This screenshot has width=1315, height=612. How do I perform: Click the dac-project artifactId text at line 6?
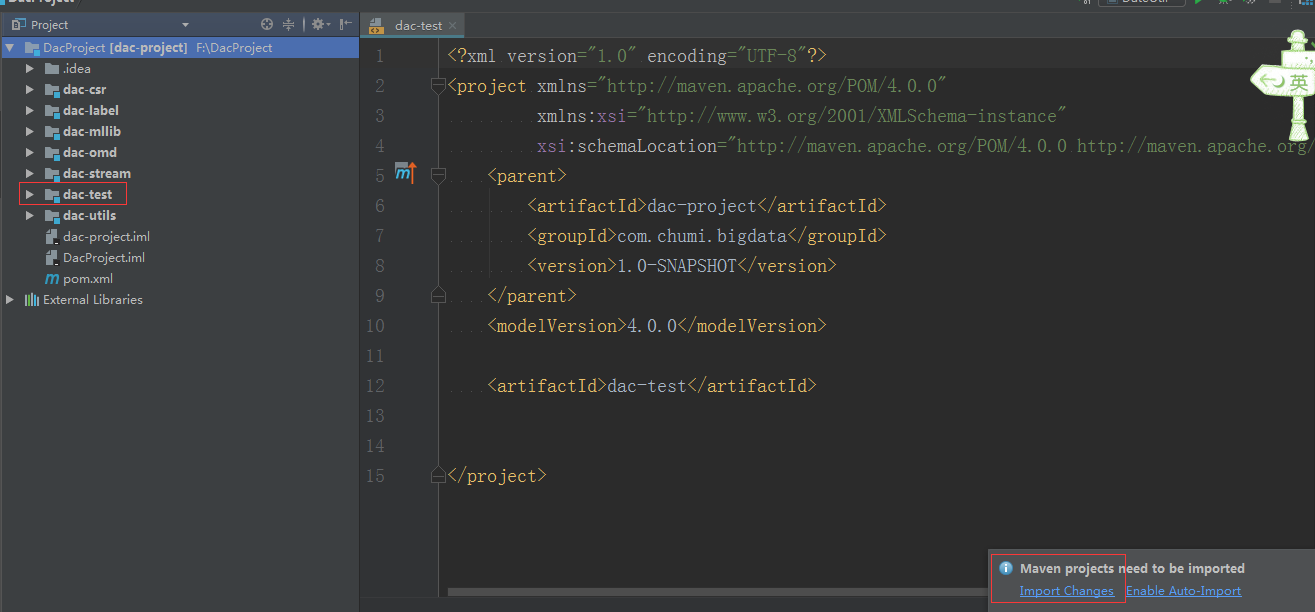702,206
